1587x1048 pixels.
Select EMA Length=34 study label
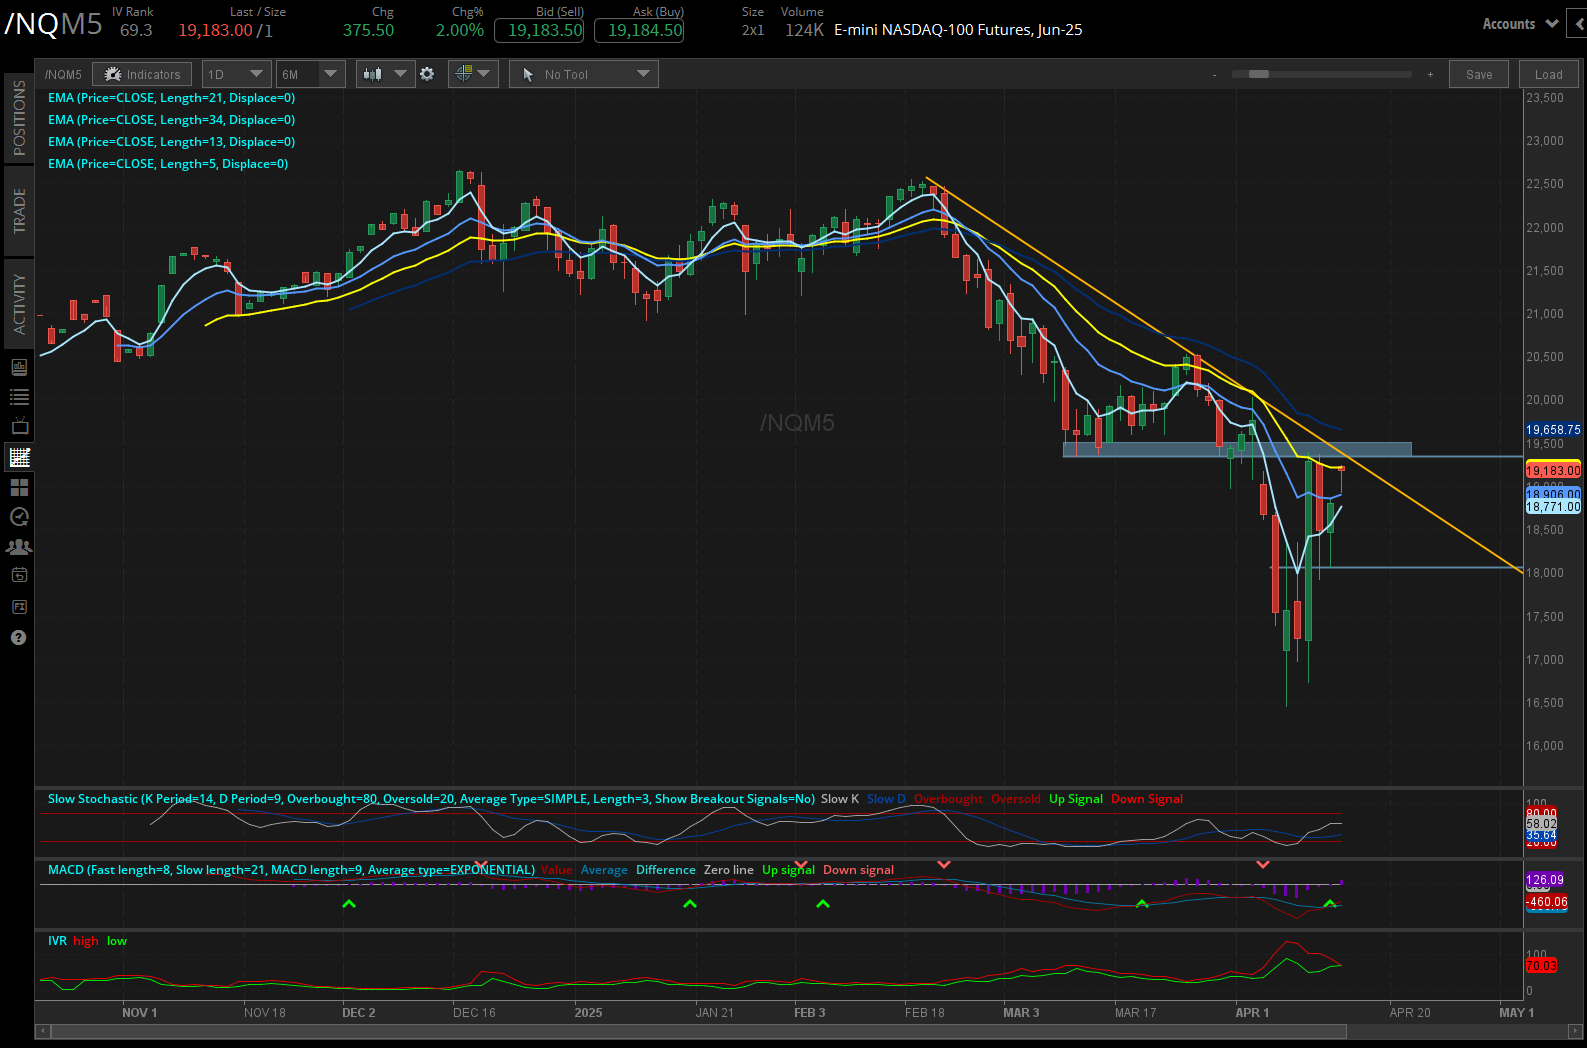coord(171,120)
